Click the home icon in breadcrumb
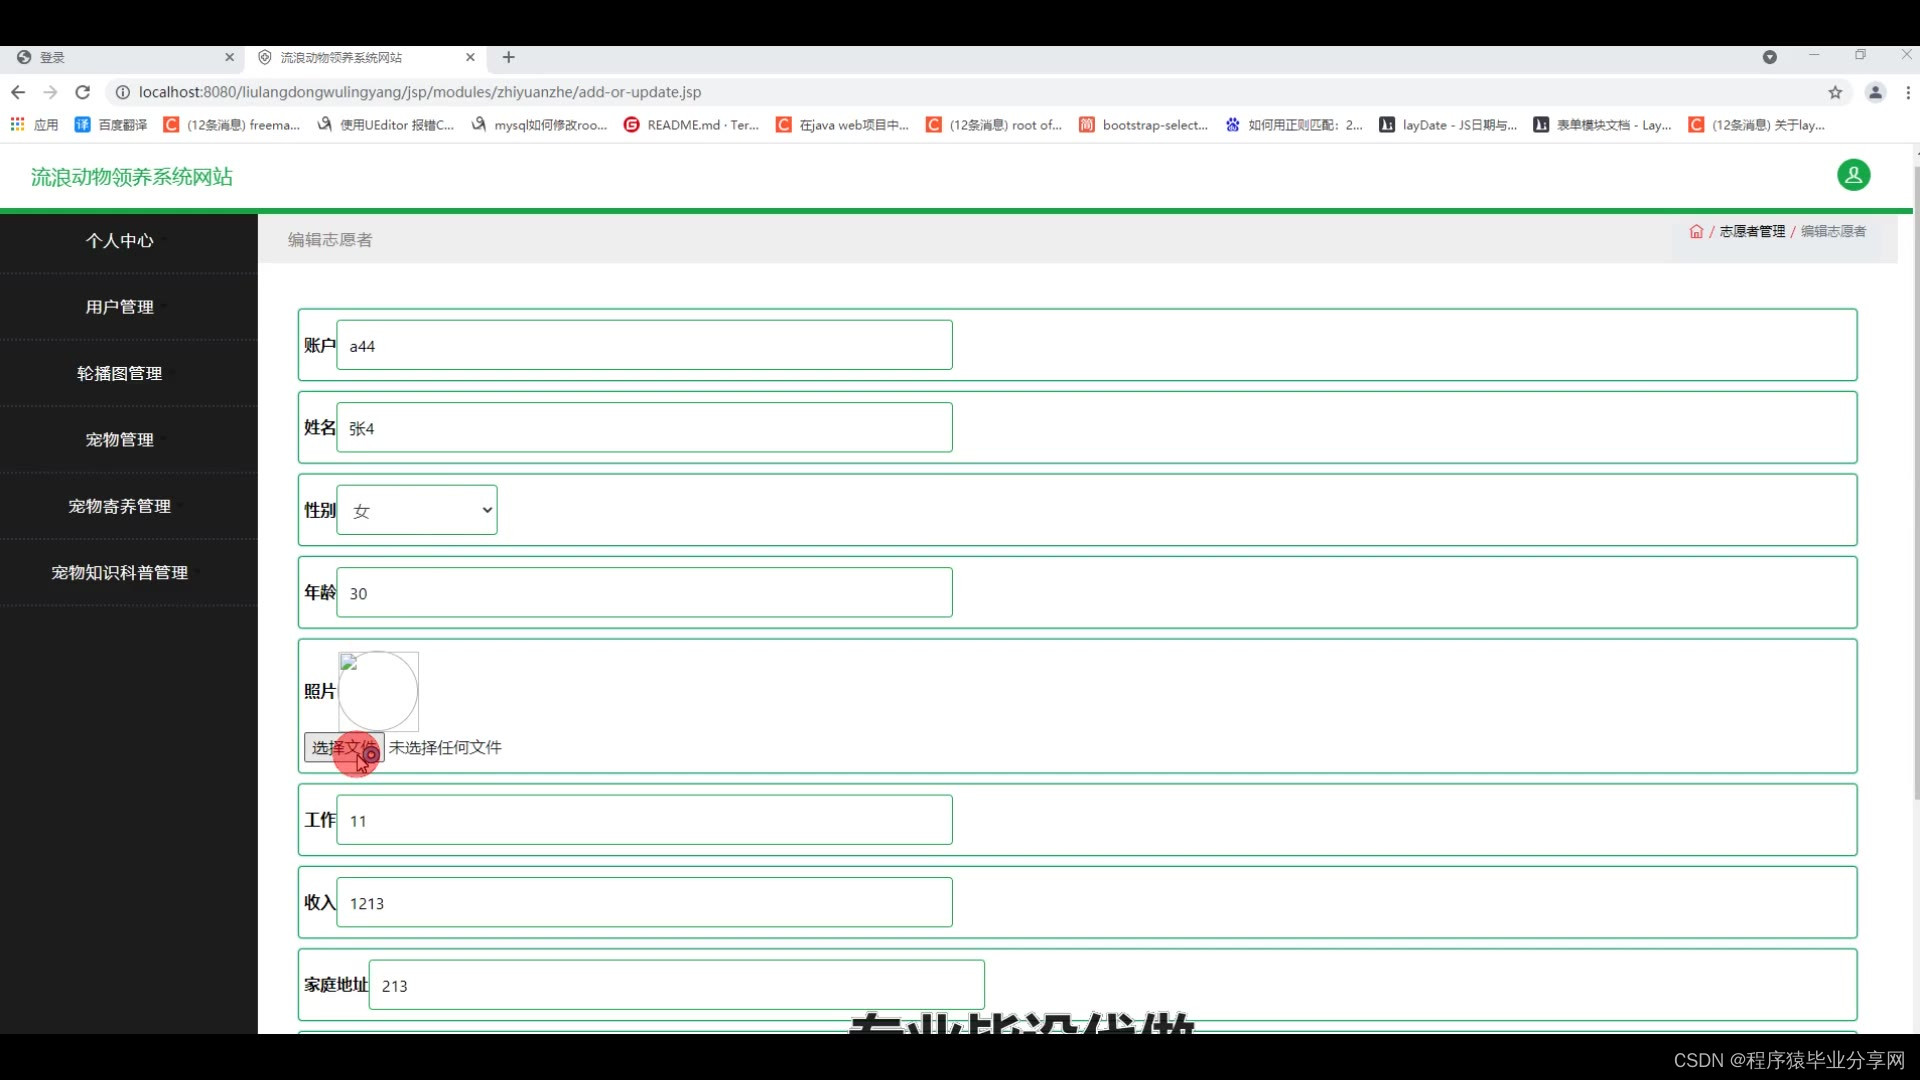The height and width of the screenshot is (1080, 1920). (x=1696, y=231)
